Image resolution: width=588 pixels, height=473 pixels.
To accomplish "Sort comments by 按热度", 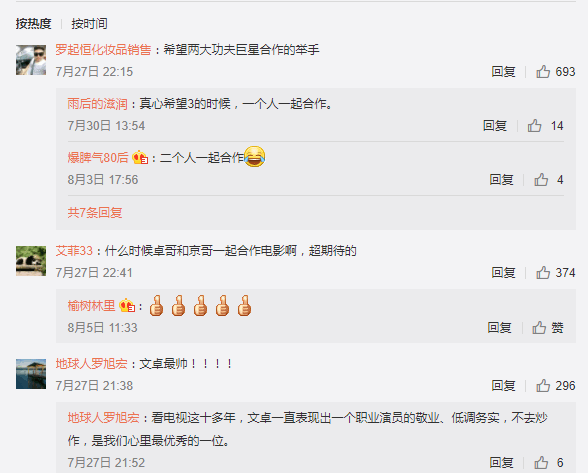I will click(x=33, y=24).
